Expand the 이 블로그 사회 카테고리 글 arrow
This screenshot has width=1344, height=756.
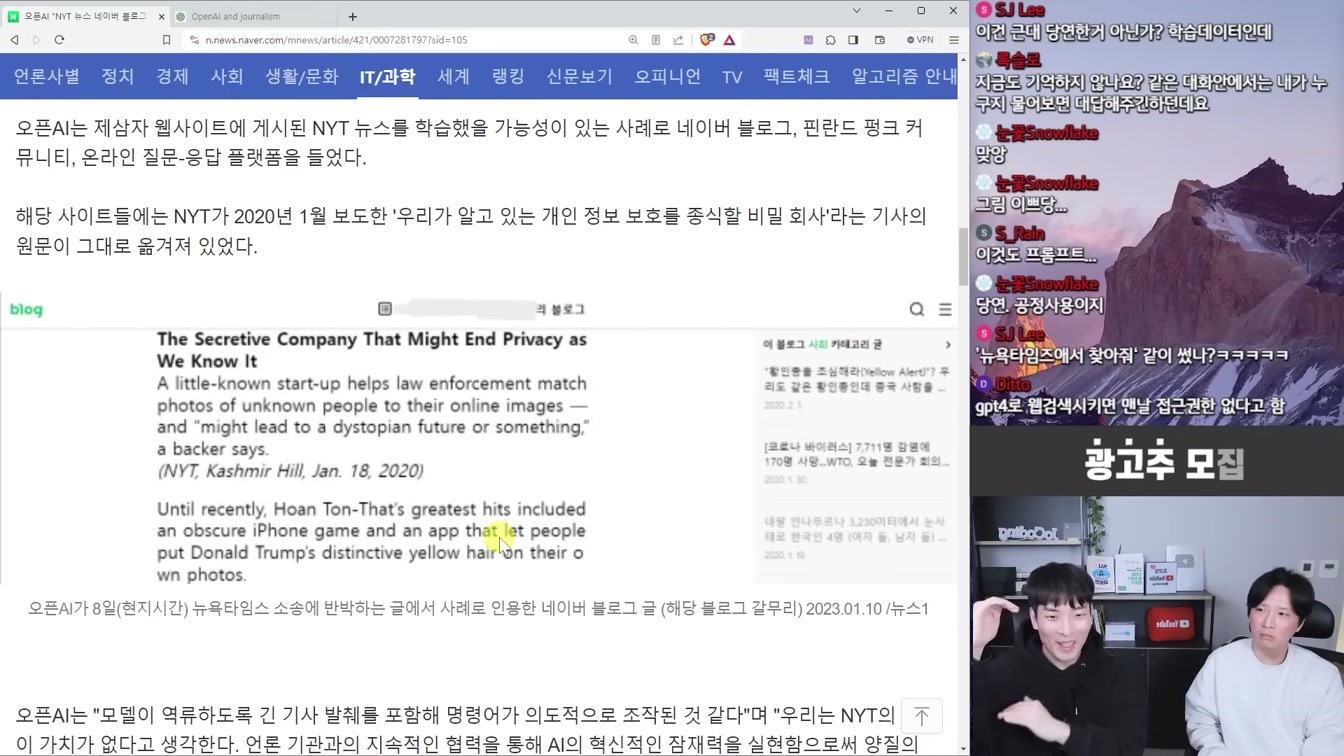948,344
